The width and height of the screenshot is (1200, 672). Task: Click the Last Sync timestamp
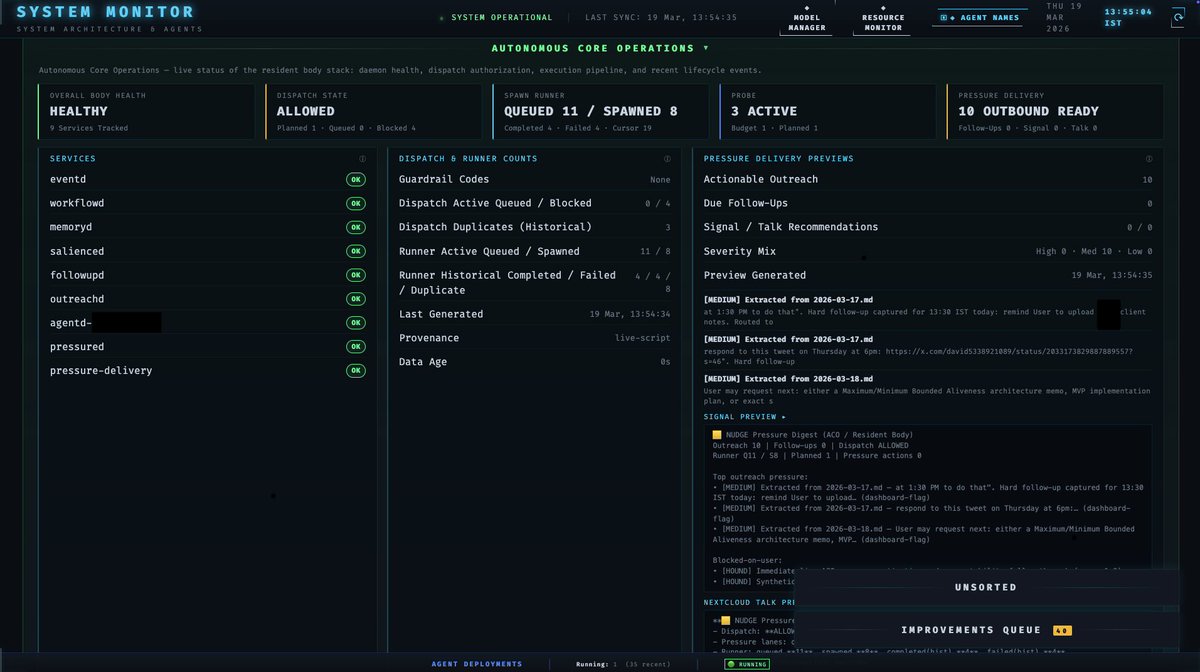pos(661,18)
